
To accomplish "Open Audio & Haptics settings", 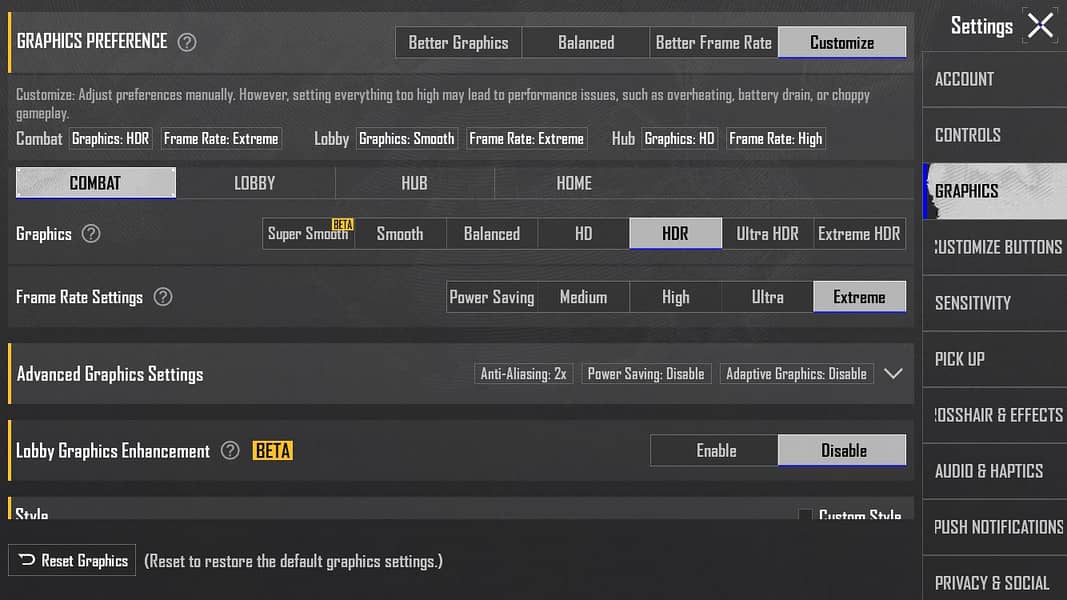I will [x=995, y=471].
